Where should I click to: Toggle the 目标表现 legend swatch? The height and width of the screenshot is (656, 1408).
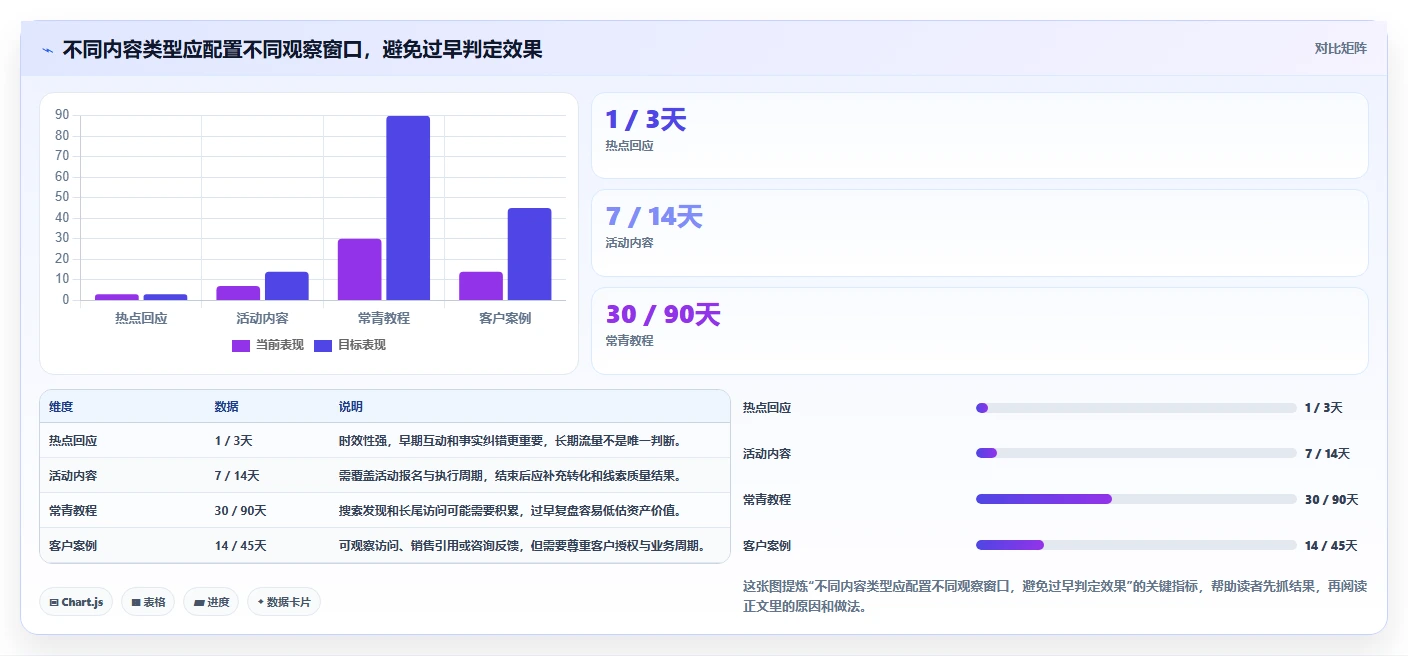tap(323, 345)
